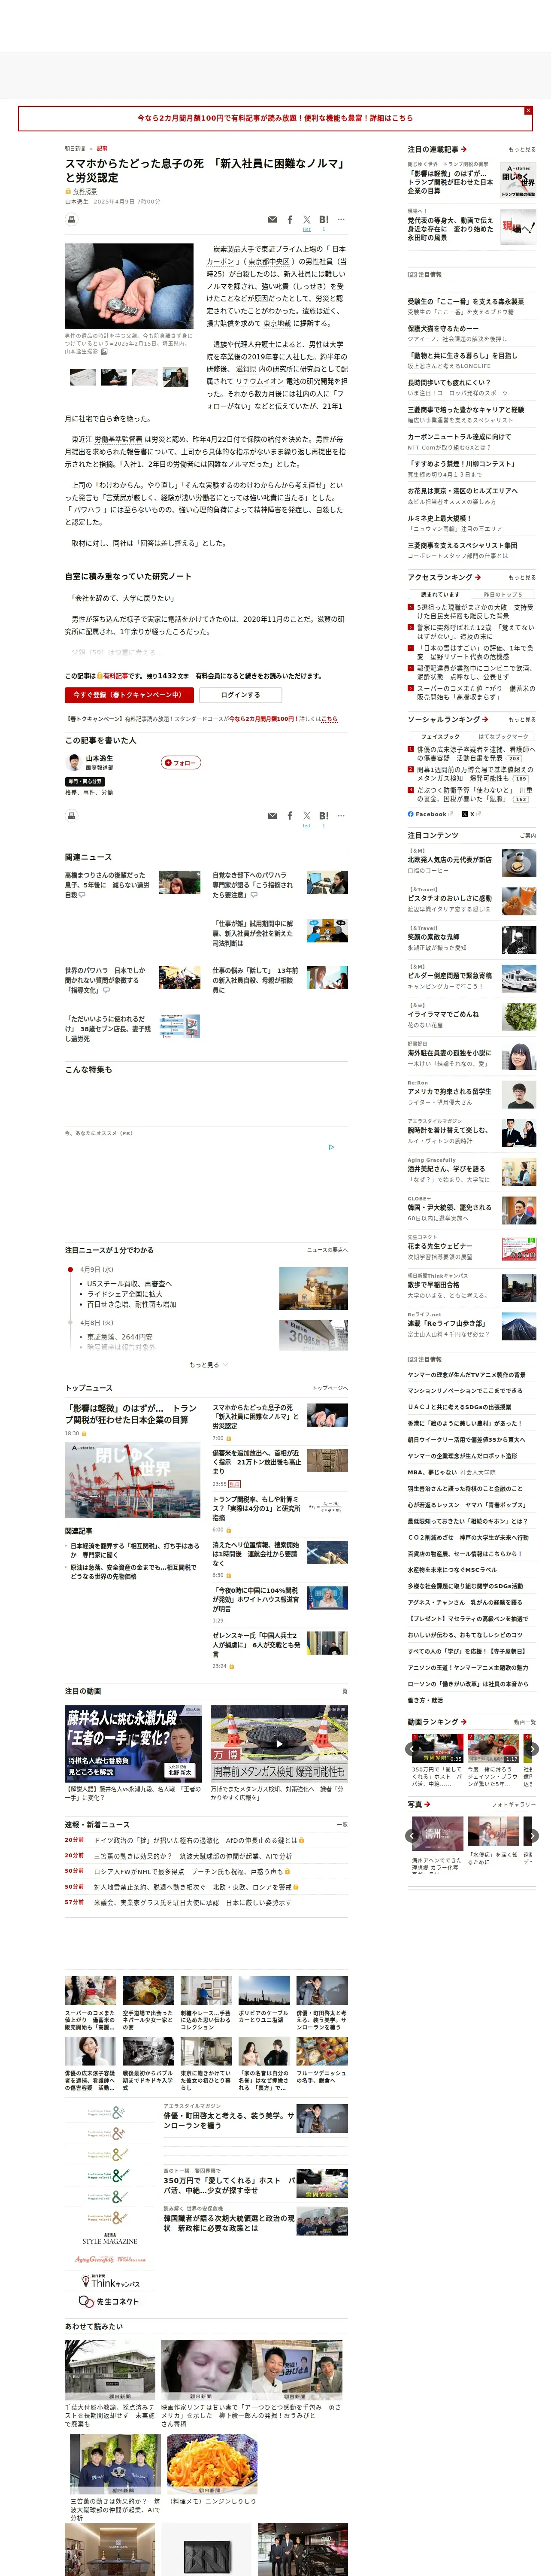
Task: Click the 記事 breadcrumb link
Action: point(102,148)
